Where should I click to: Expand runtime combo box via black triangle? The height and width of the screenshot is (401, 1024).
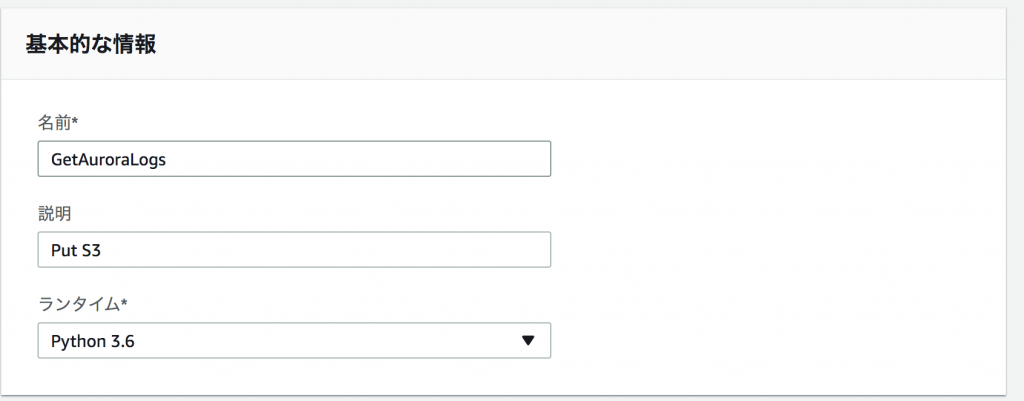click(x=528, y=340)
